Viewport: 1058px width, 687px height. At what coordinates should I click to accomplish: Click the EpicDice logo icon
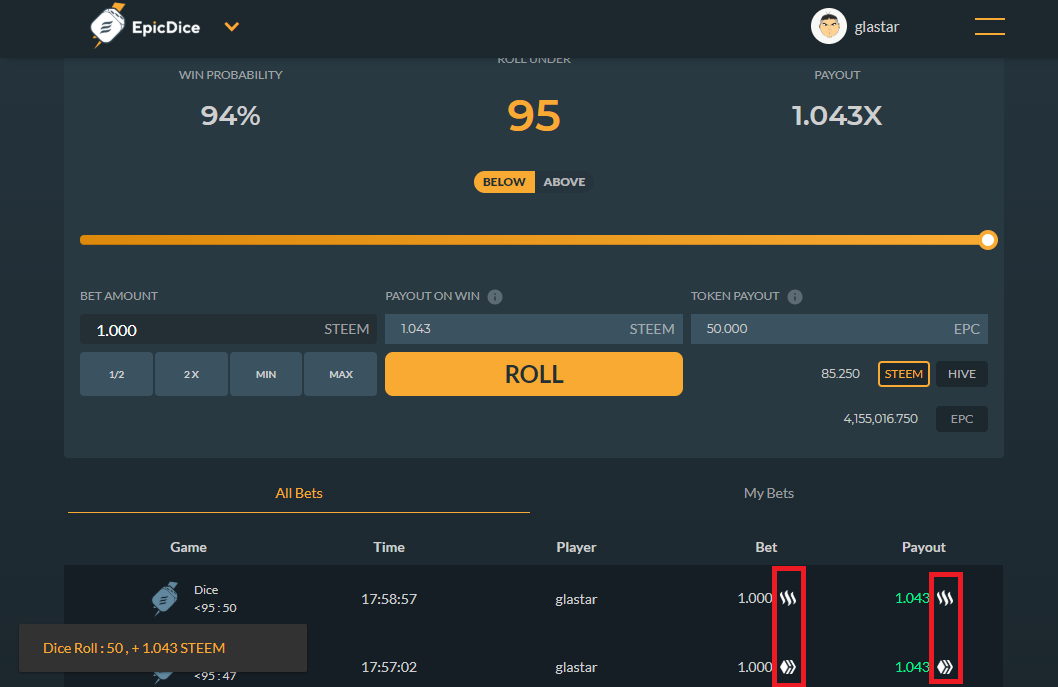(x=108, y=27)
